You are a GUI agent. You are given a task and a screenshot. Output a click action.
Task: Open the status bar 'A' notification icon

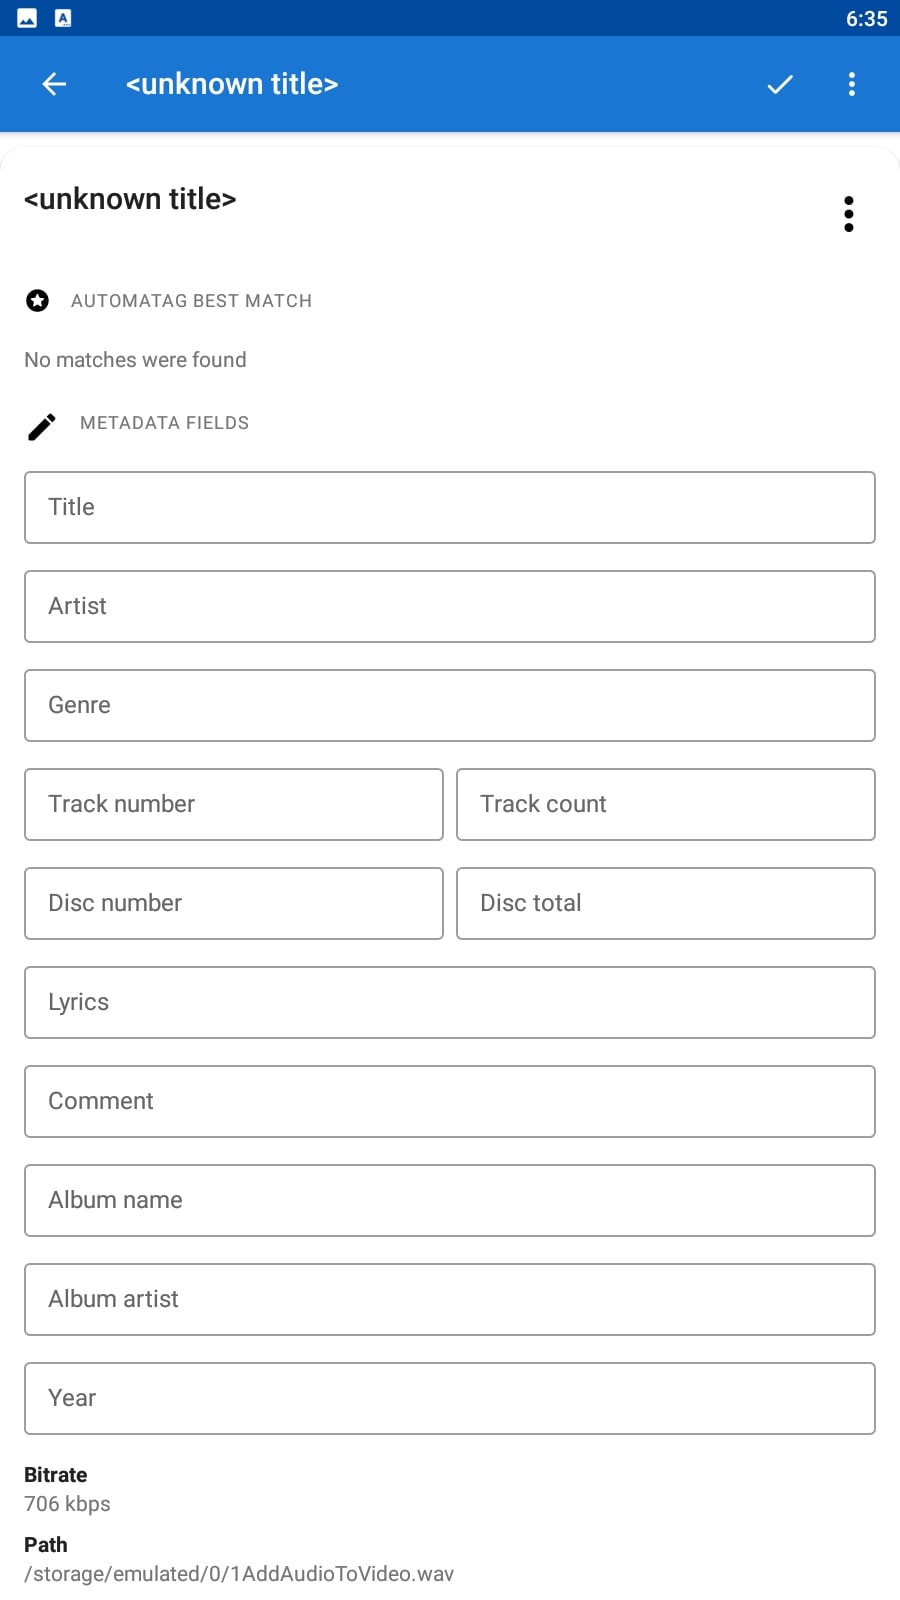click(63, 18)
